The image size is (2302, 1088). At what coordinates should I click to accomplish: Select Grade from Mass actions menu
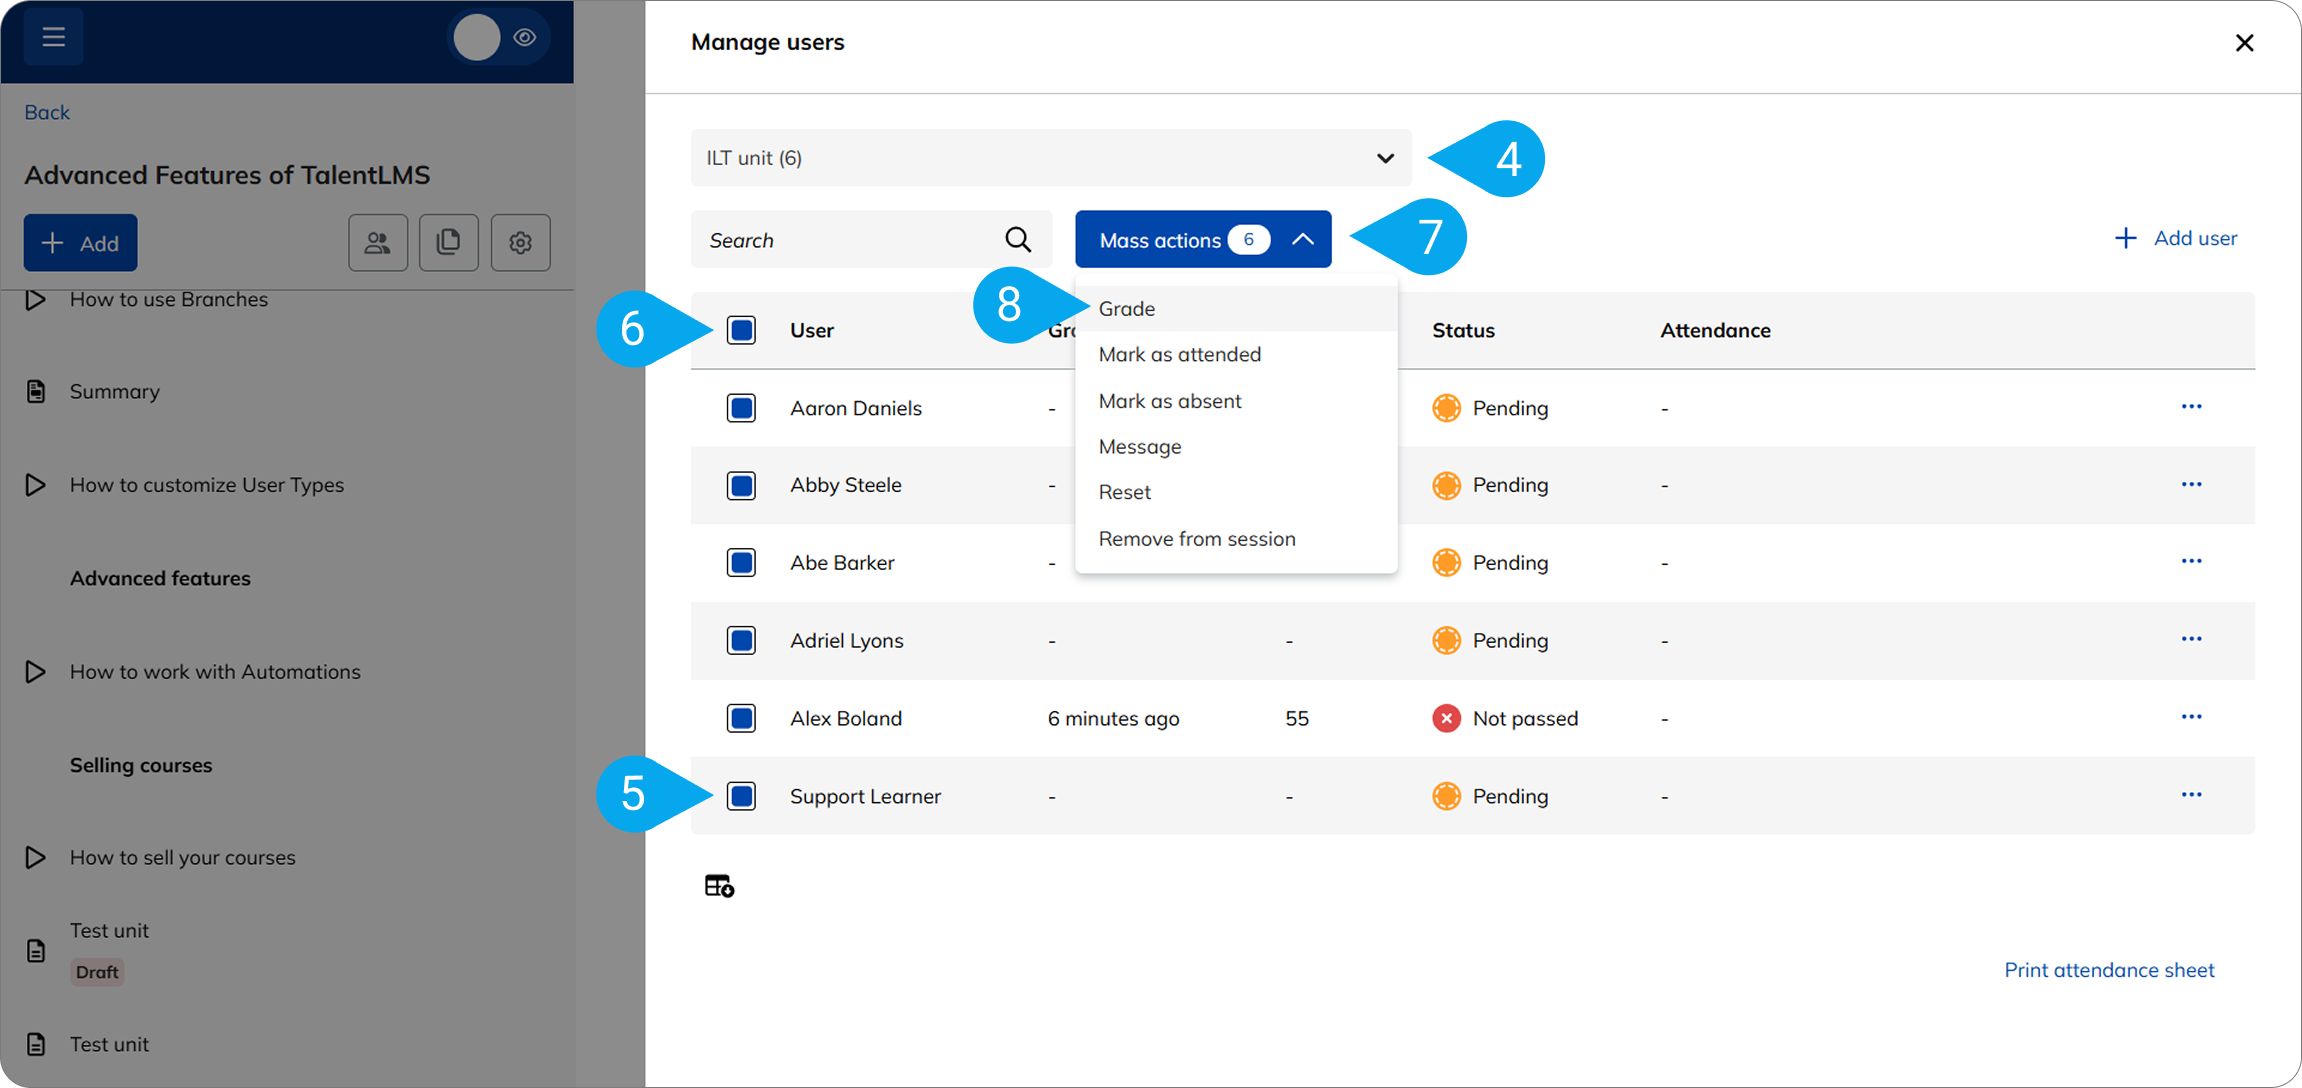[x=1236, y=309]
